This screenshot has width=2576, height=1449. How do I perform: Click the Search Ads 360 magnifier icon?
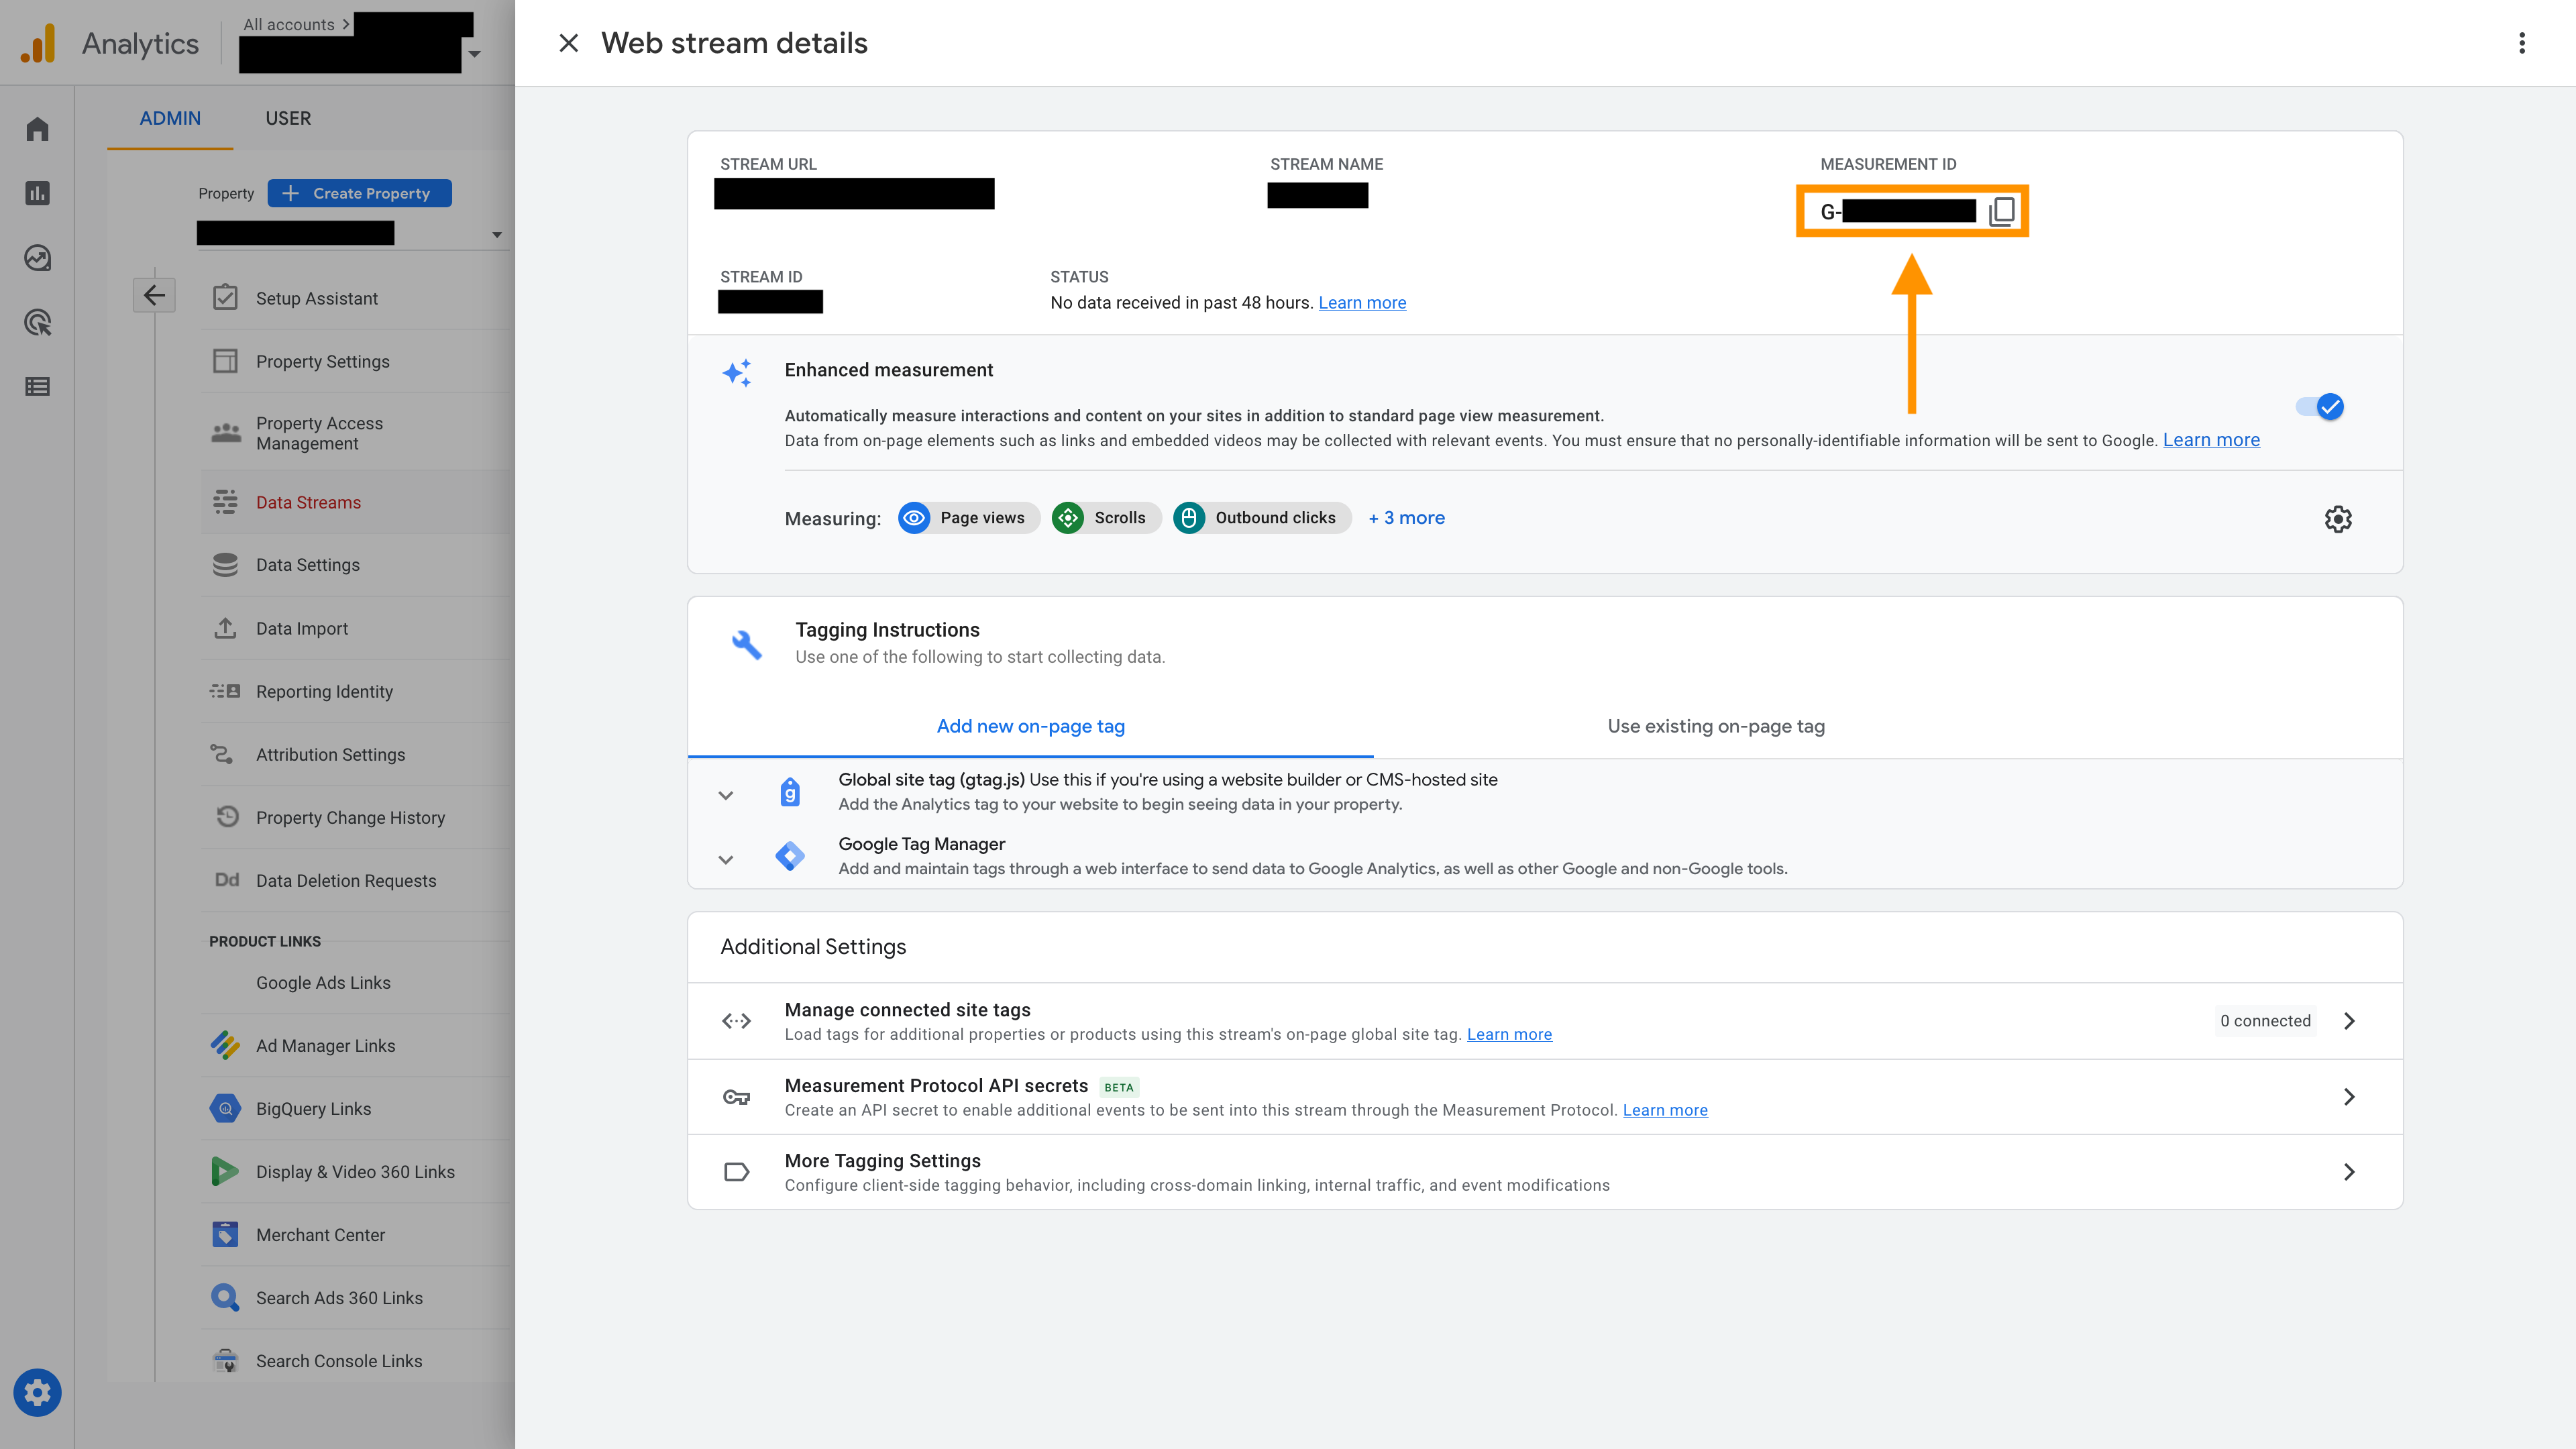[x=225, y=1297]
